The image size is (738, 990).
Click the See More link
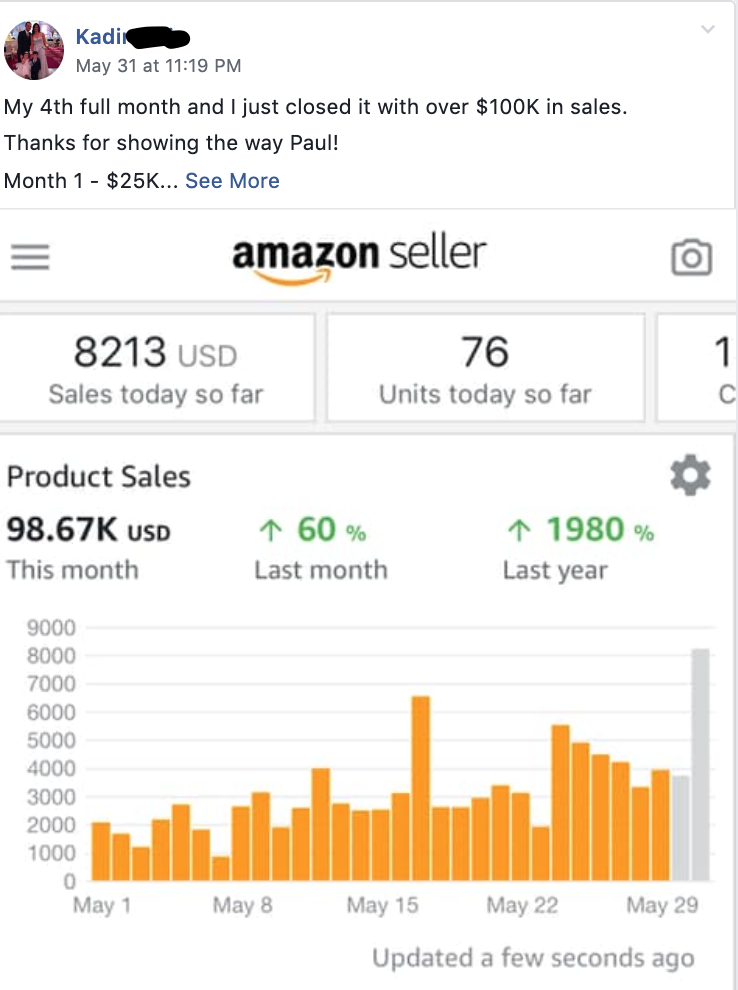232,181
